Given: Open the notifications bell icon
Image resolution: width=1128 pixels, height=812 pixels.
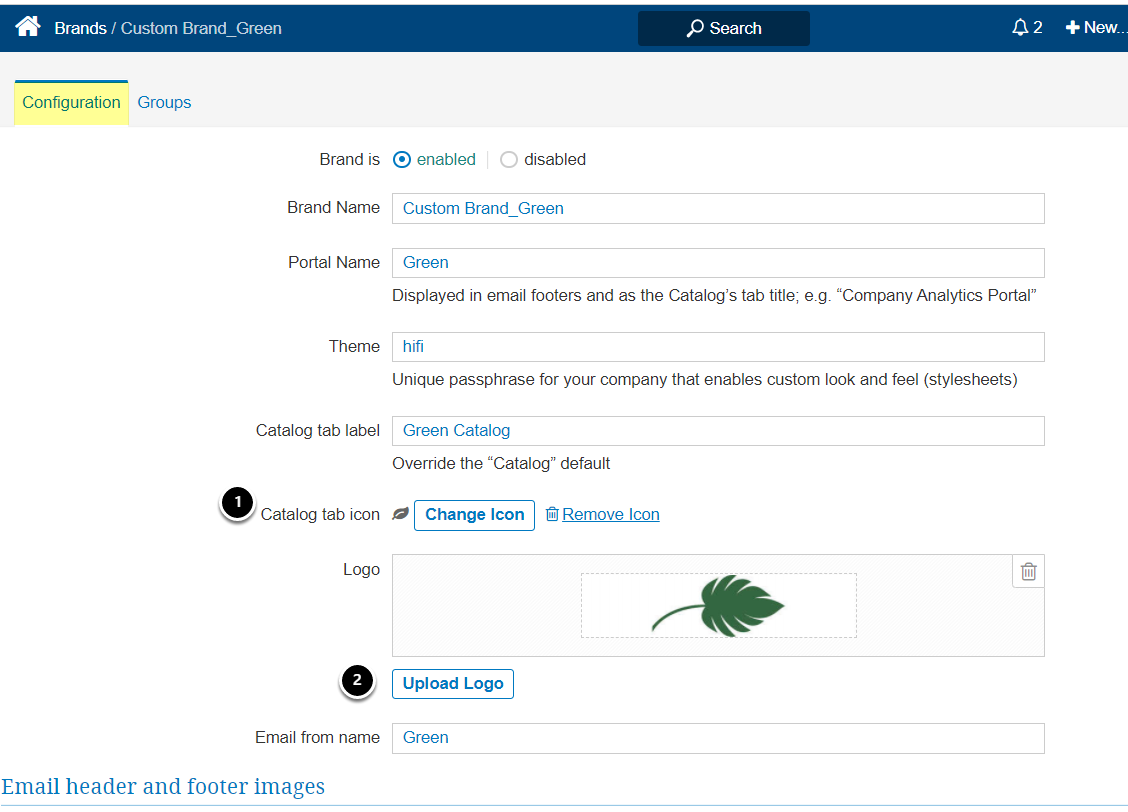Looking at the screenshot, I should pos(1020,28).
